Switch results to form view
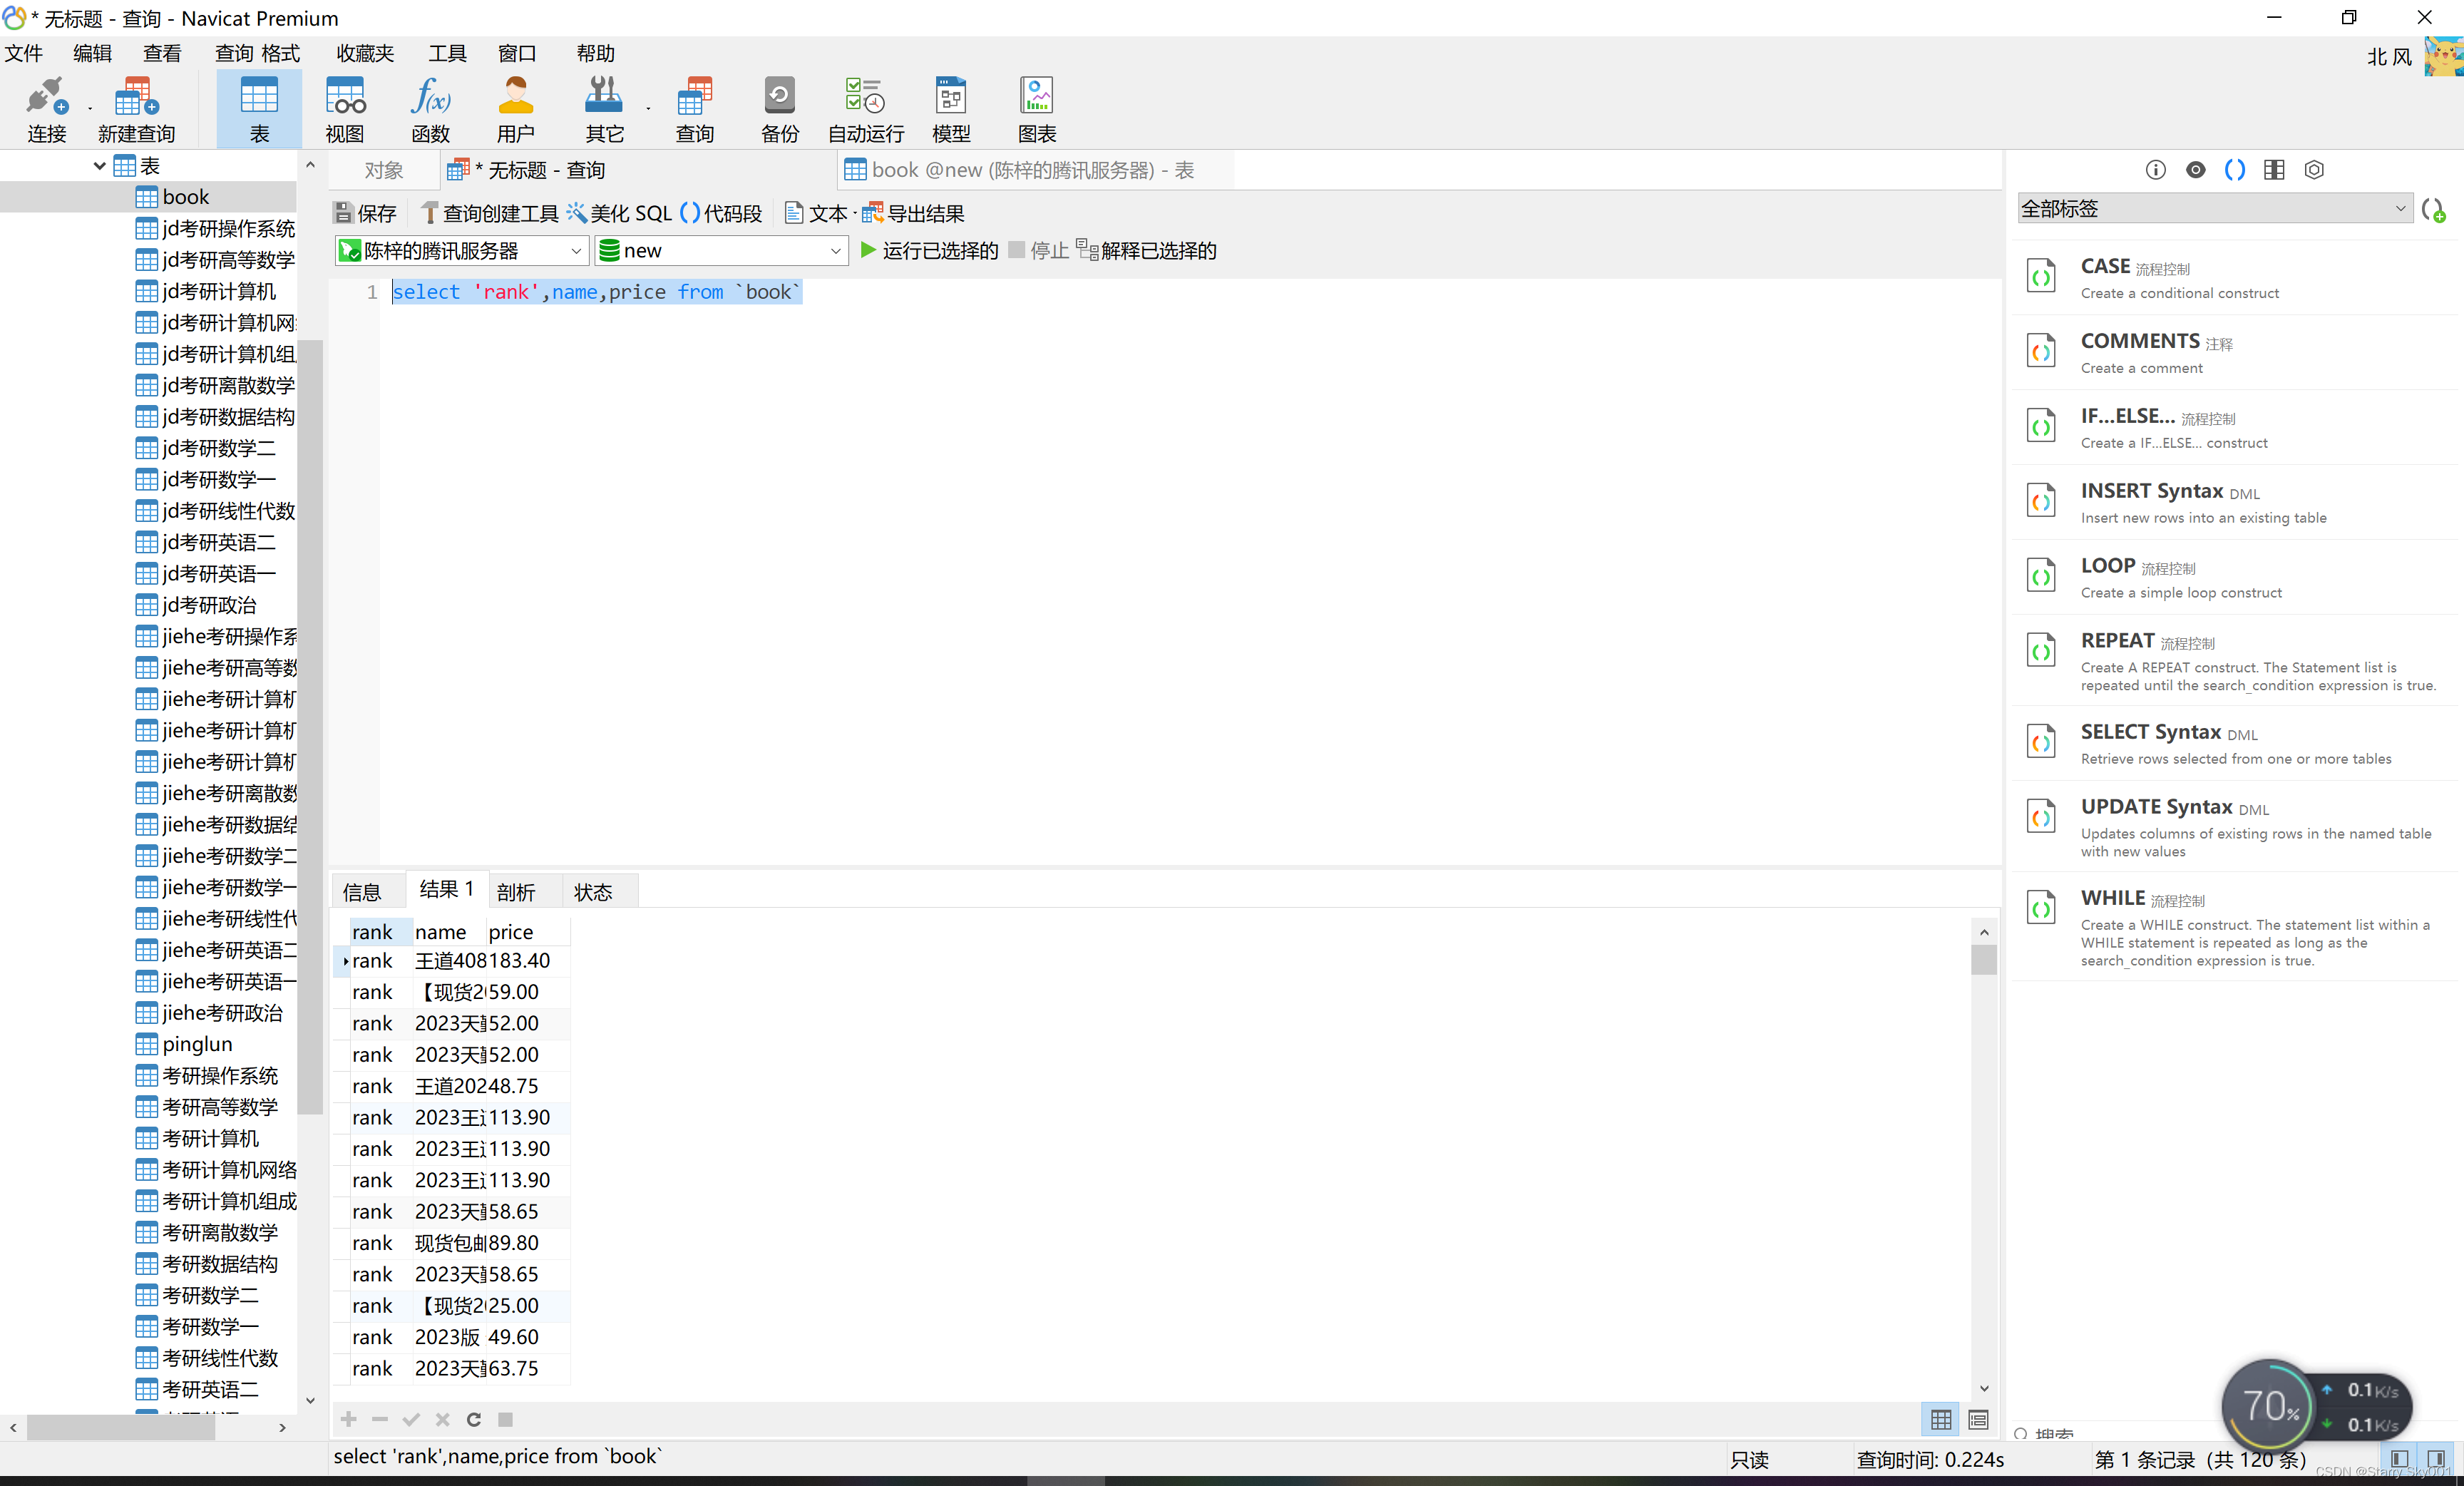This screenshot has width=2464, height=1486. [1978, 1418]
